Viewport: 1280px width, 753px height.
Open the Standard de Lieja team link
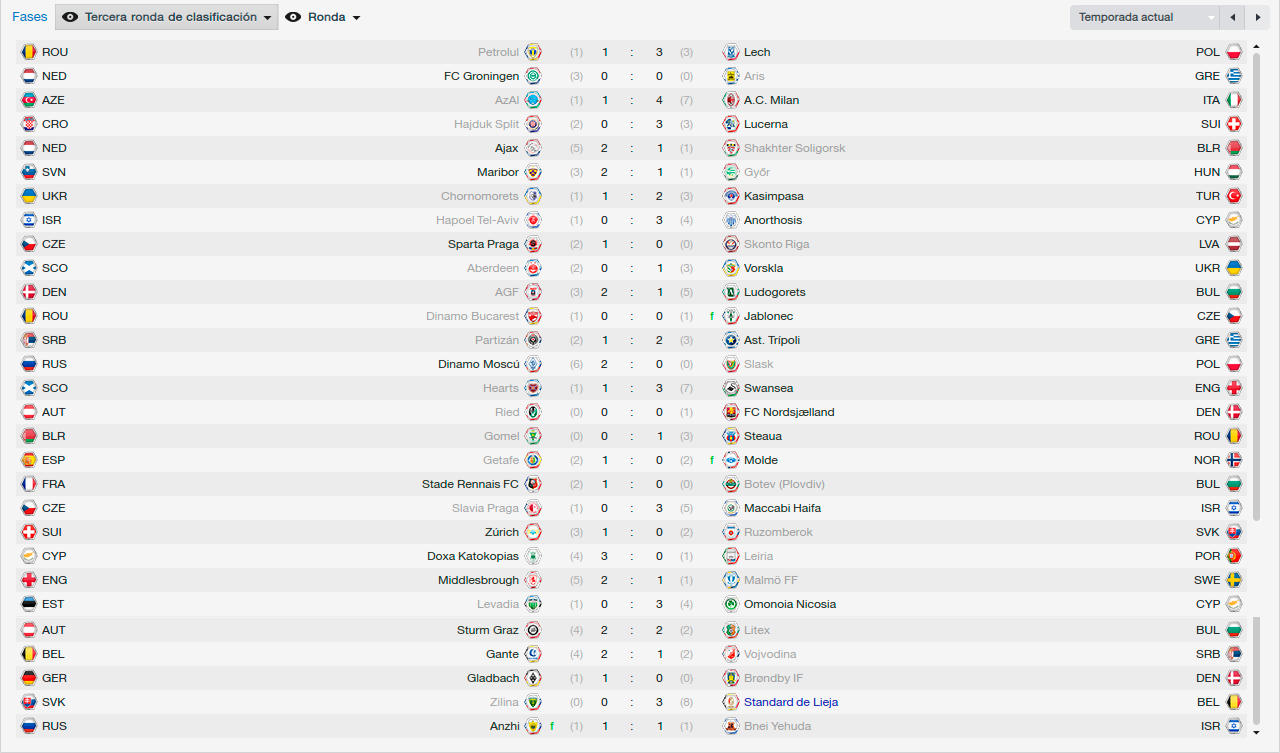(x=791, y=702)
